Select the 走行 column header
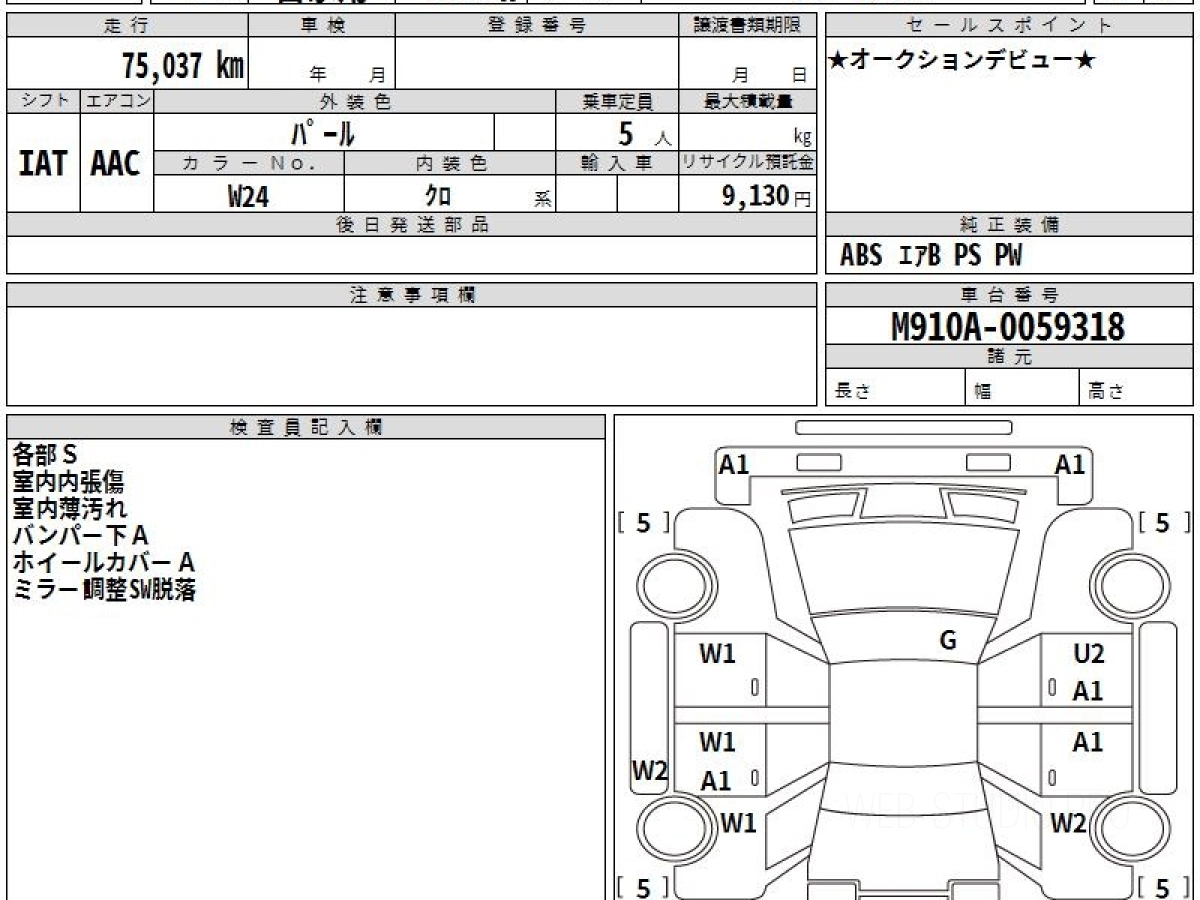The width and height of the screenshot is (1200, 900). pos(126,26)
